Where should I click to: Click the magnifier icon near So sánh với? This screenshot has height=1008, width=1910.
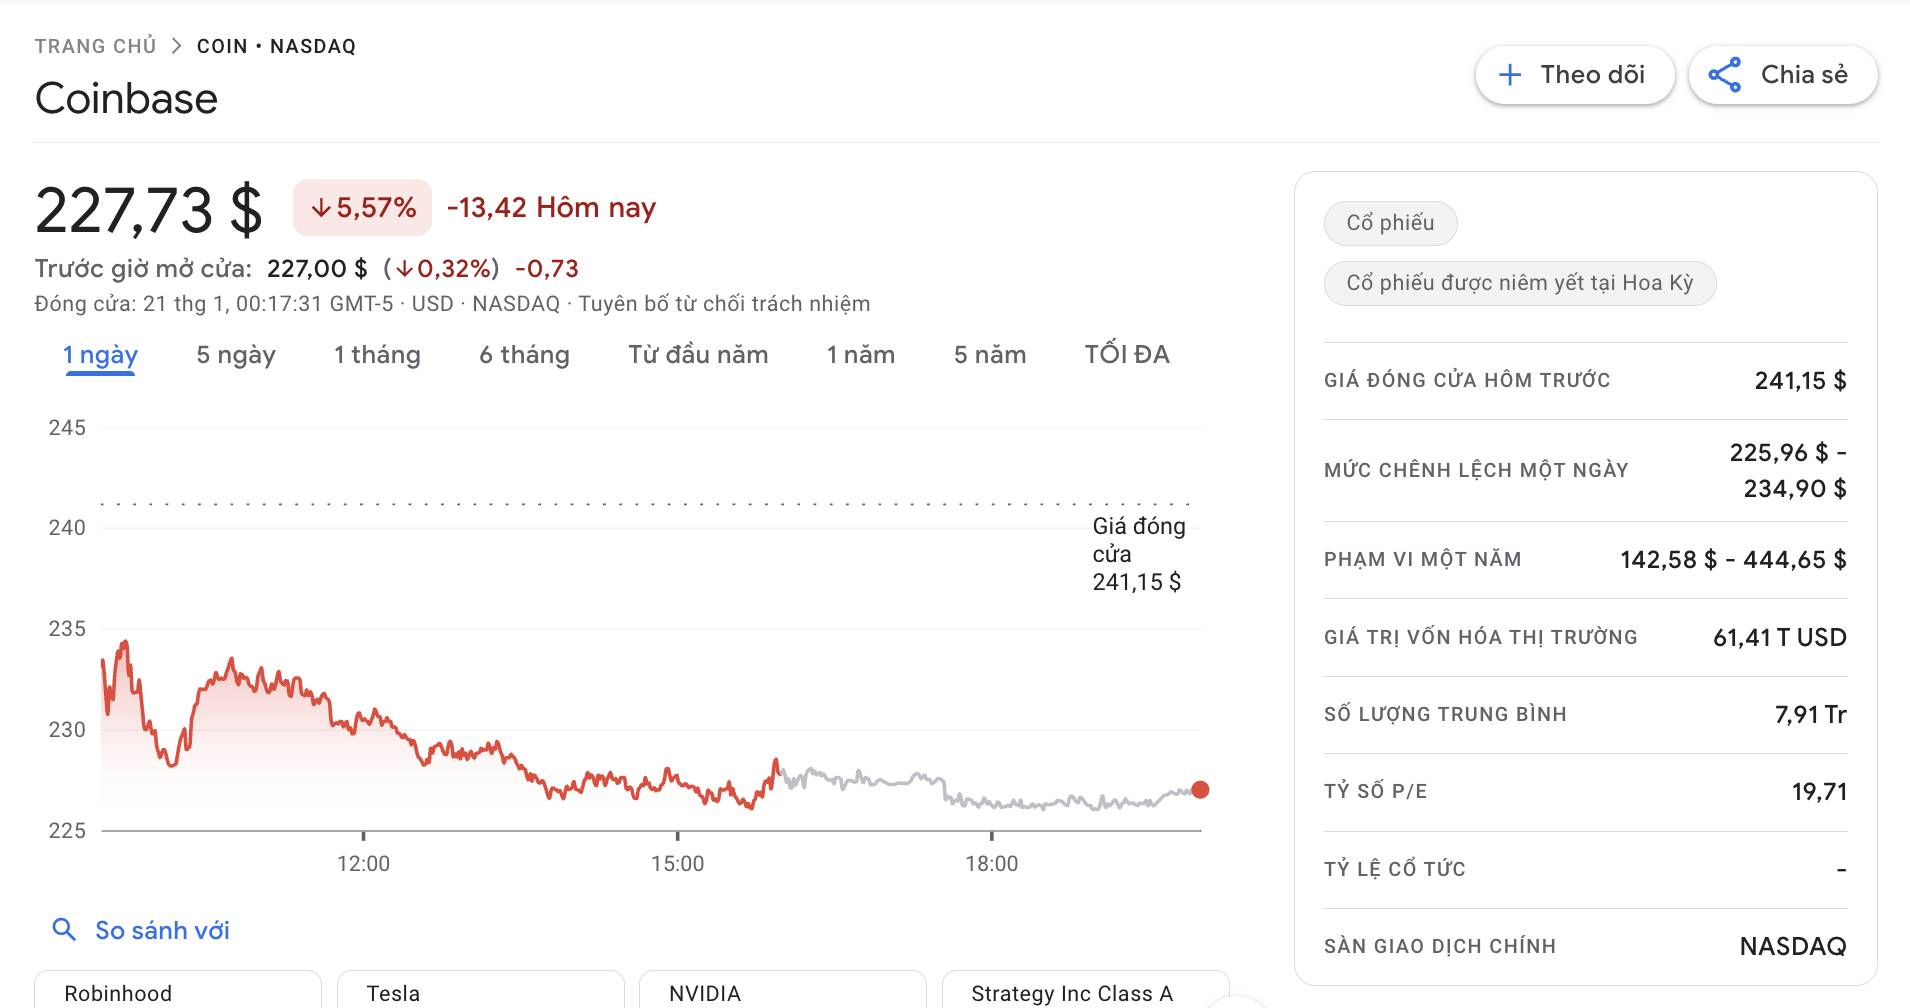tap(64, 930)
